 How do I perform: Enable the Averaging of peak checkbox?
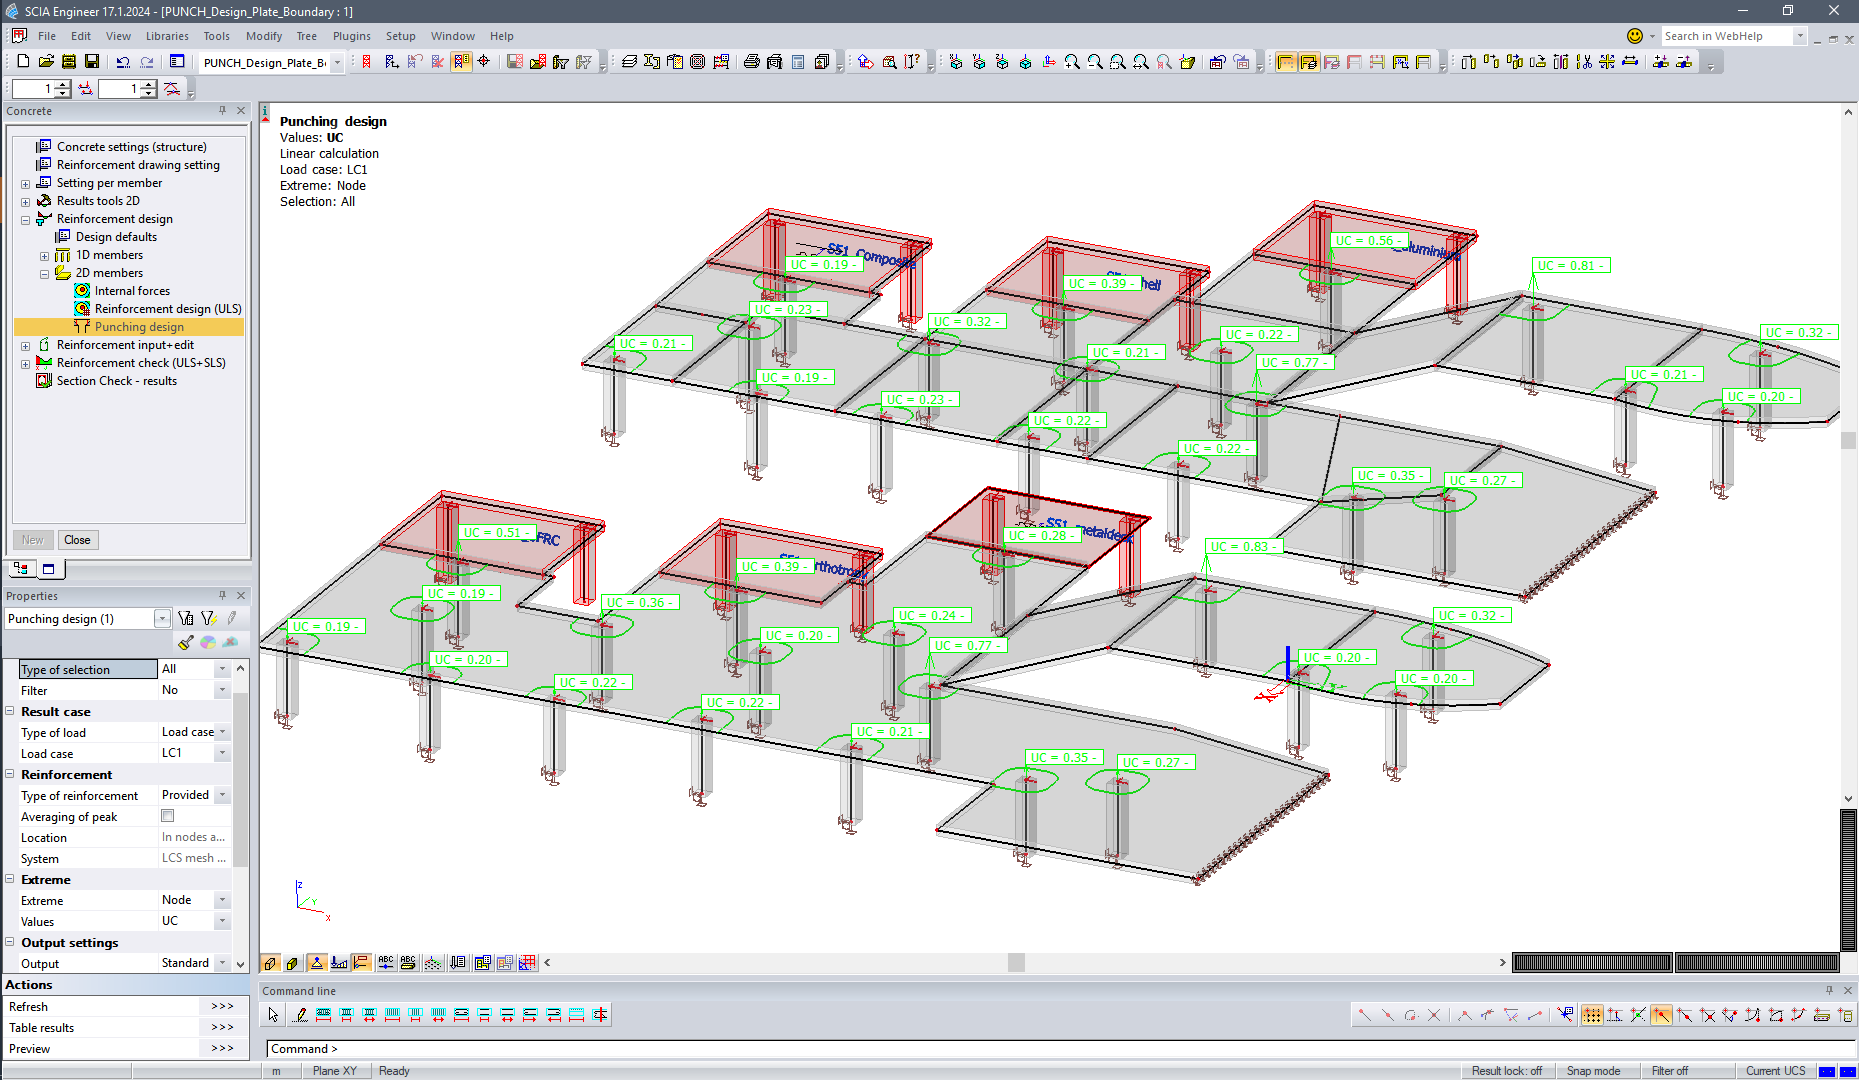(x=168, y=816)
